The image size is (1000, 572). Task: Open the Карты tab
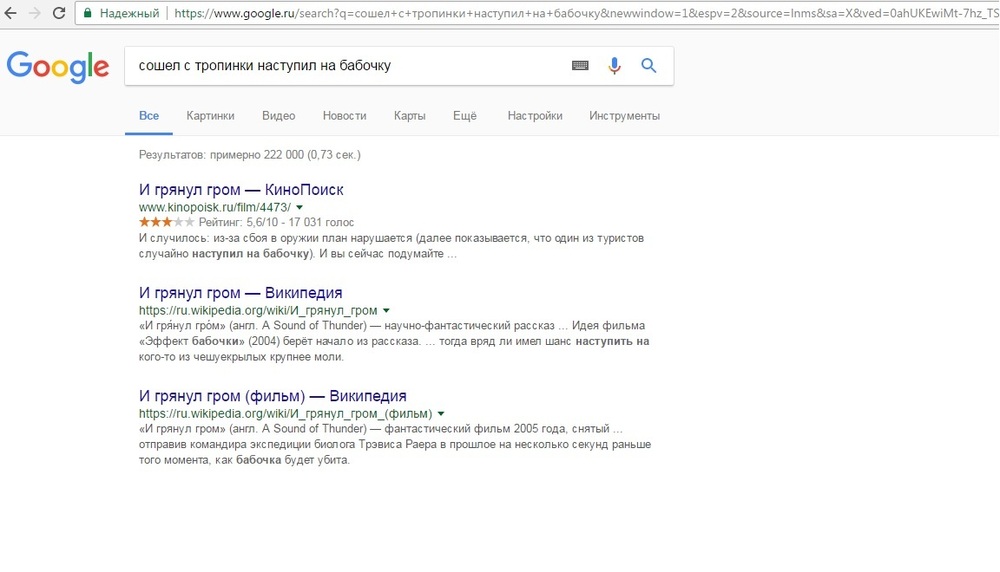tap(409, 116)
